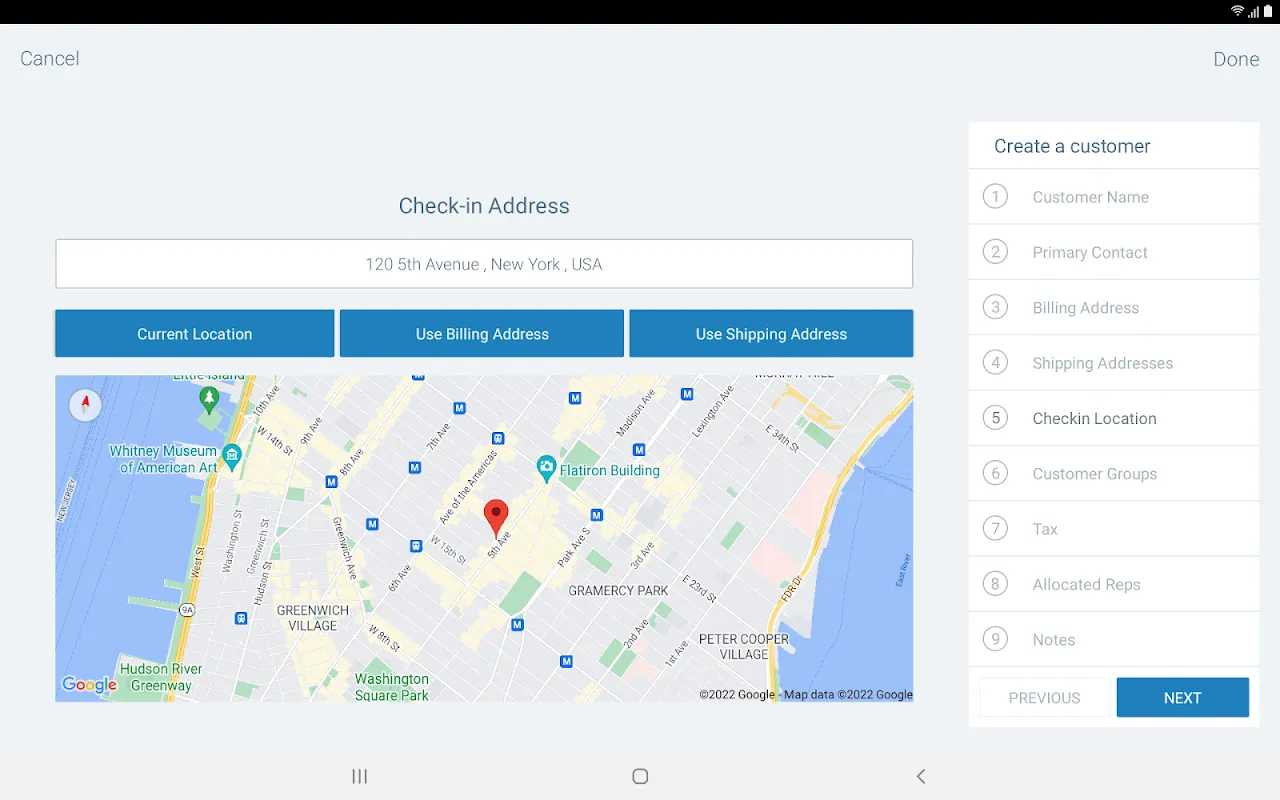Open Android recent apps button
This screenshot has width=1280, height=800.
point(360,776)
